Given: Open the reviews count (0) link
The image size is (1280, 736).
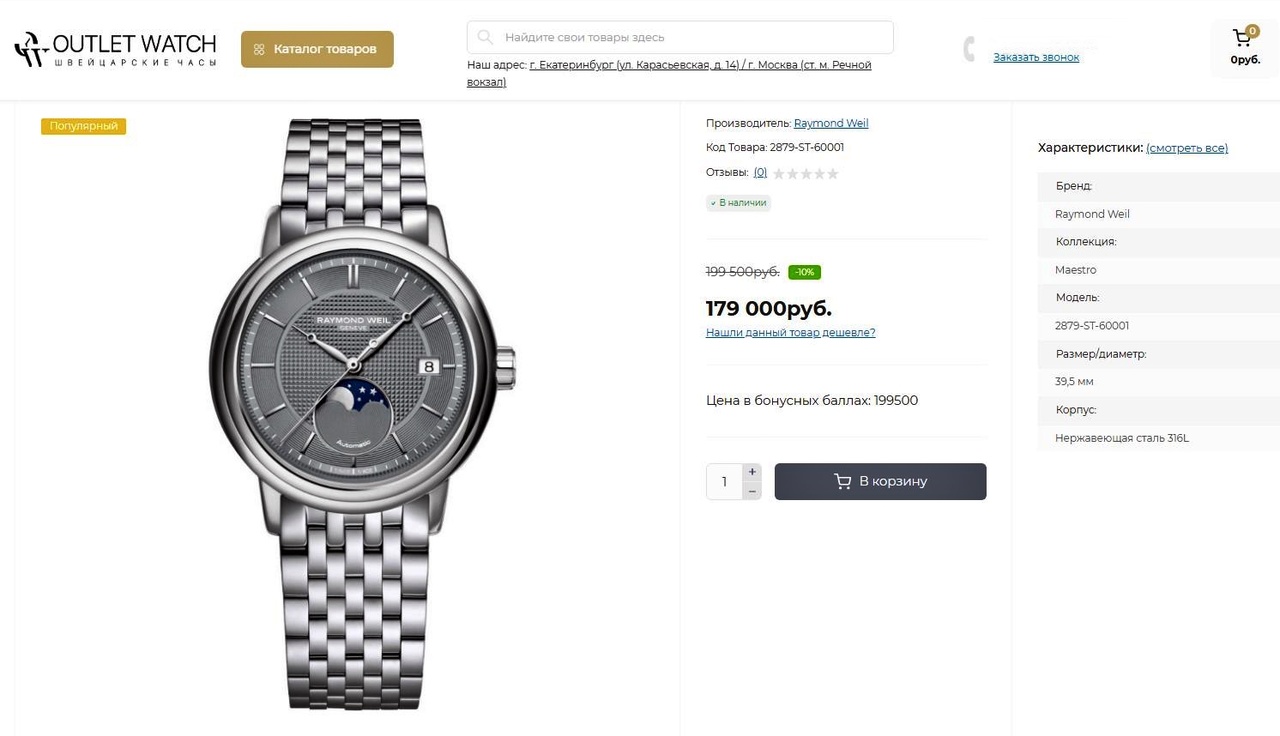Looking at the screenshot, I should coord(760,173).
